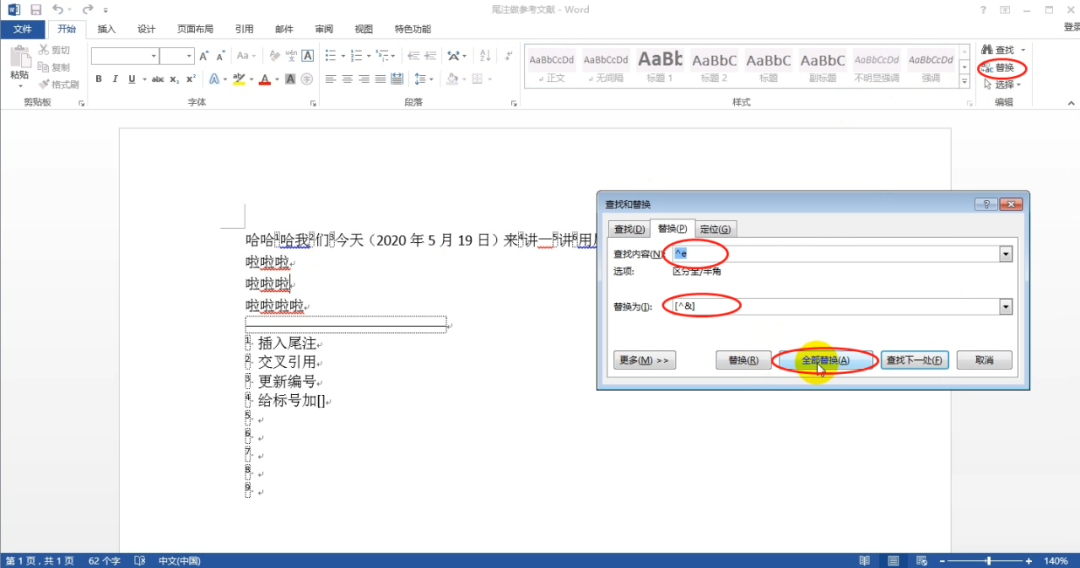Click the 全部替换(A) button
The image size is (1080, 568).
pos(825,360)
